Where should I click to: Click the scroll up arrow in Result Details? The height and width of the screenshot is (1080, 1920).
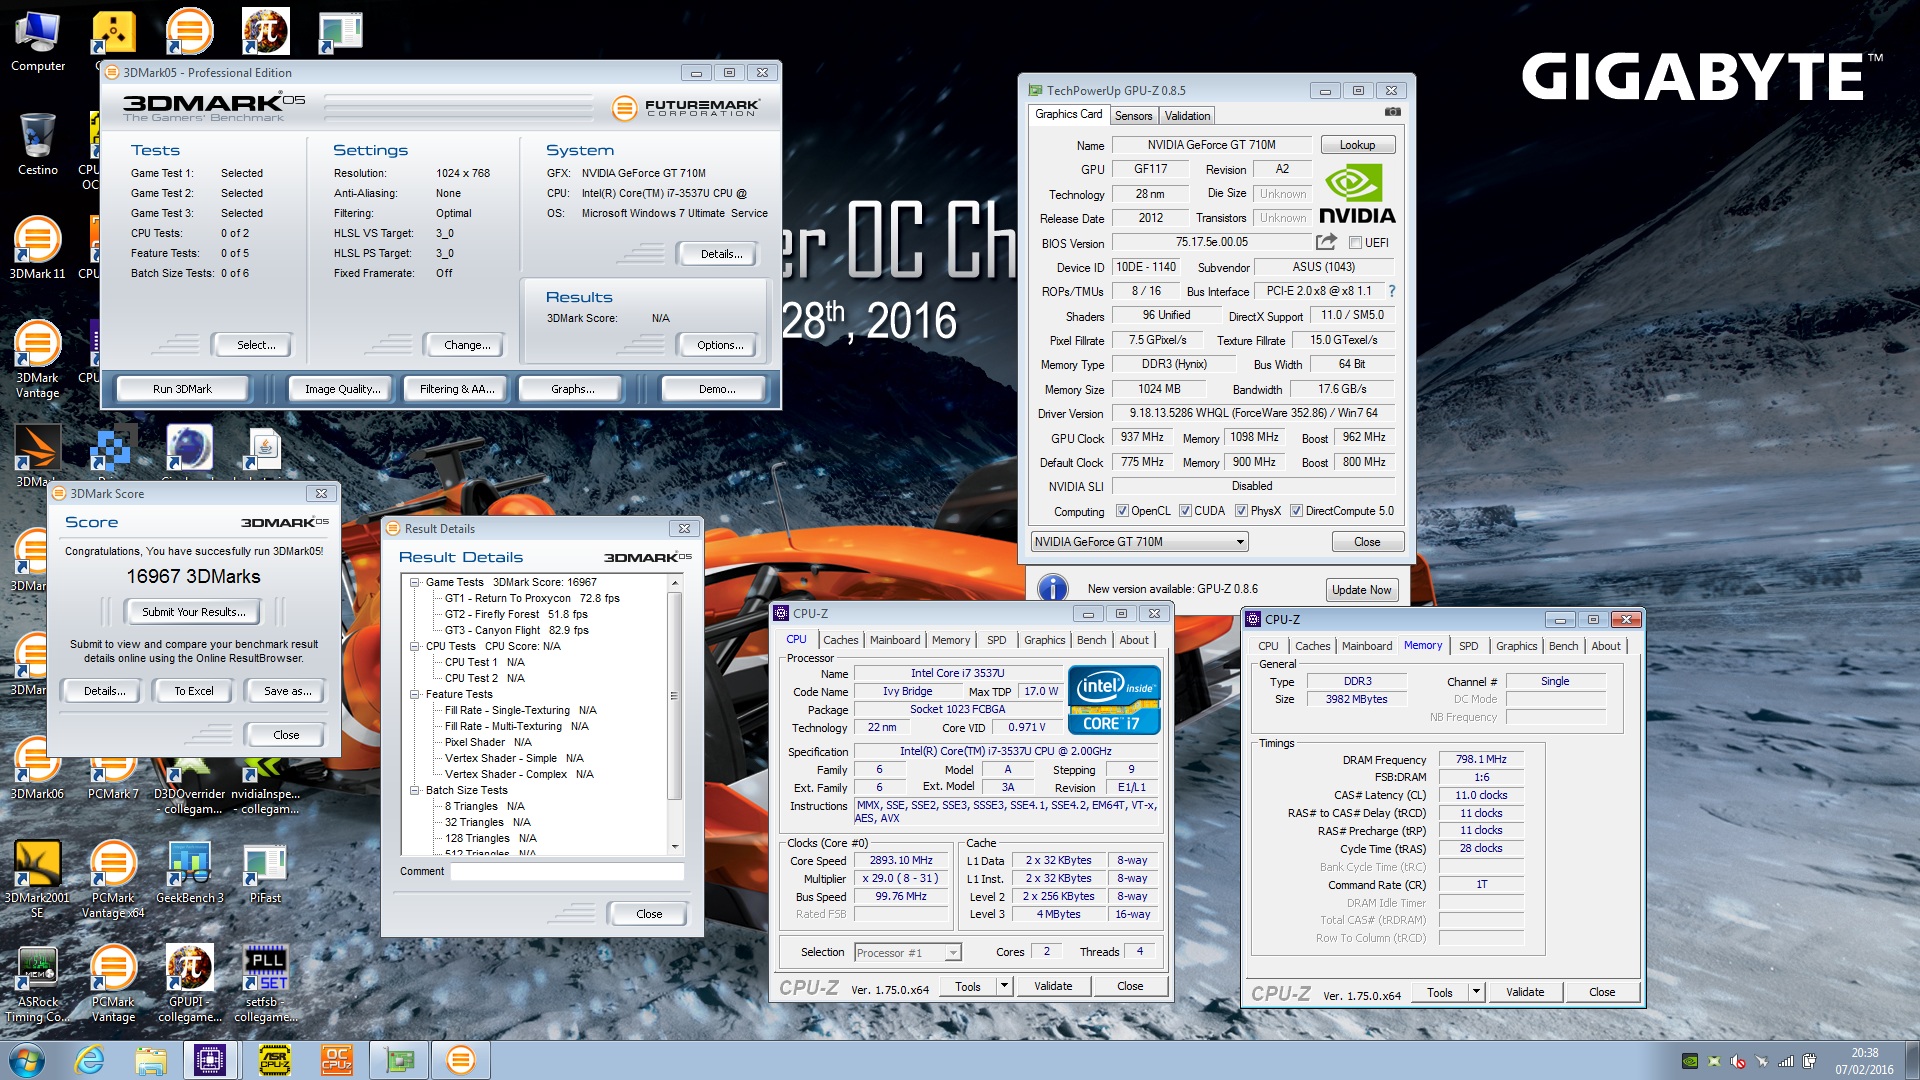point(674,582)
